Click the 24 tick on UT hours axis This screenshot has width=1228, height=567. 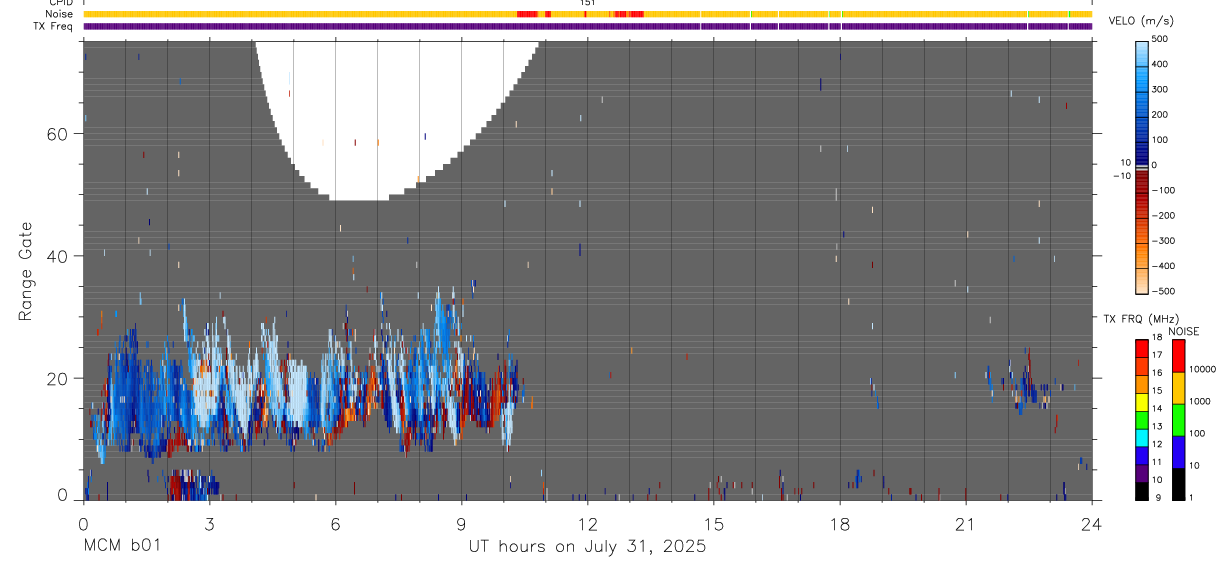click(x=1092, y=523)
